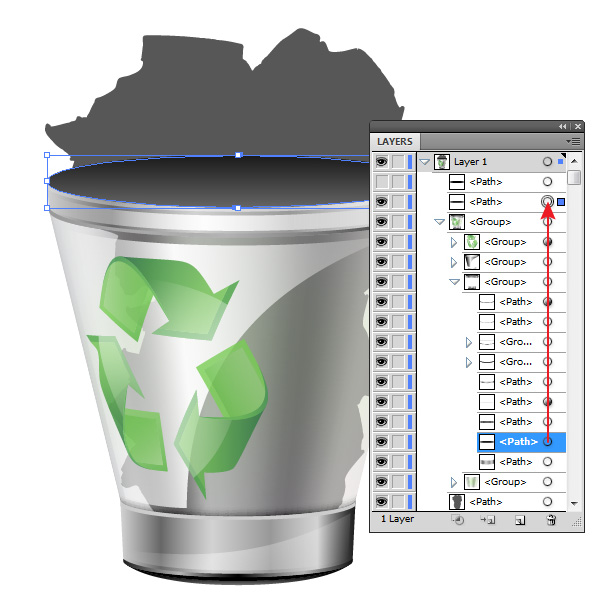Select the LAYERS panel tab
The height and width of the screenshot is (610, 600).
tap(395, 142)
